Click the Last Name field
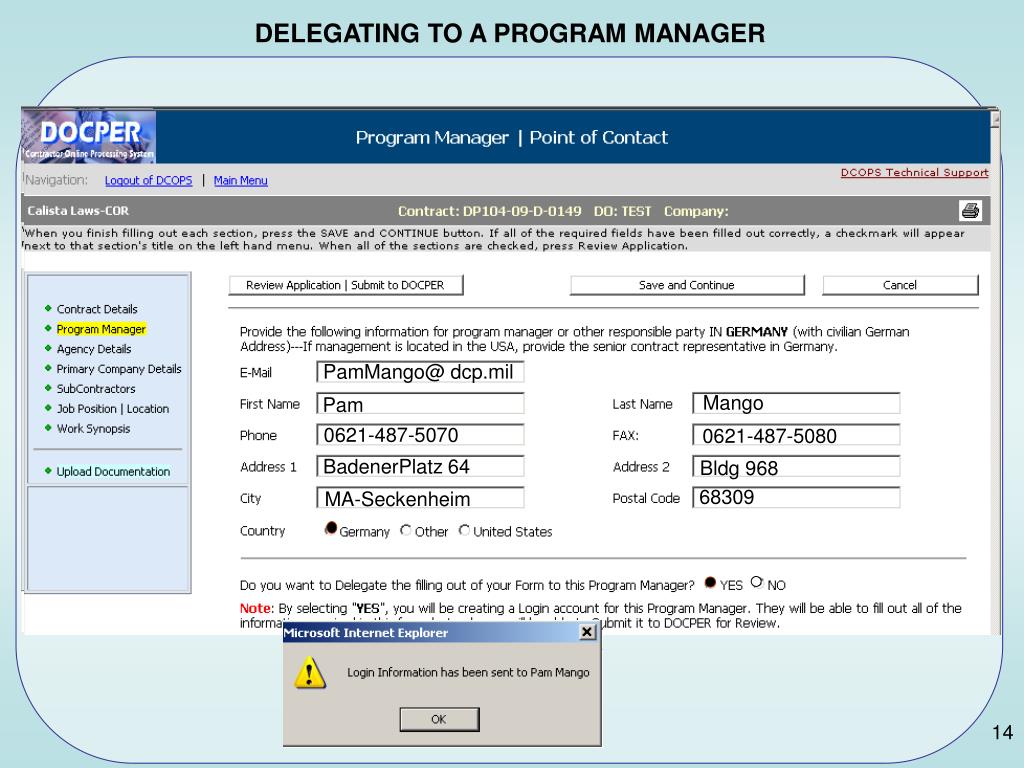This screenshot has height=768, width=1024. point(796,403)
